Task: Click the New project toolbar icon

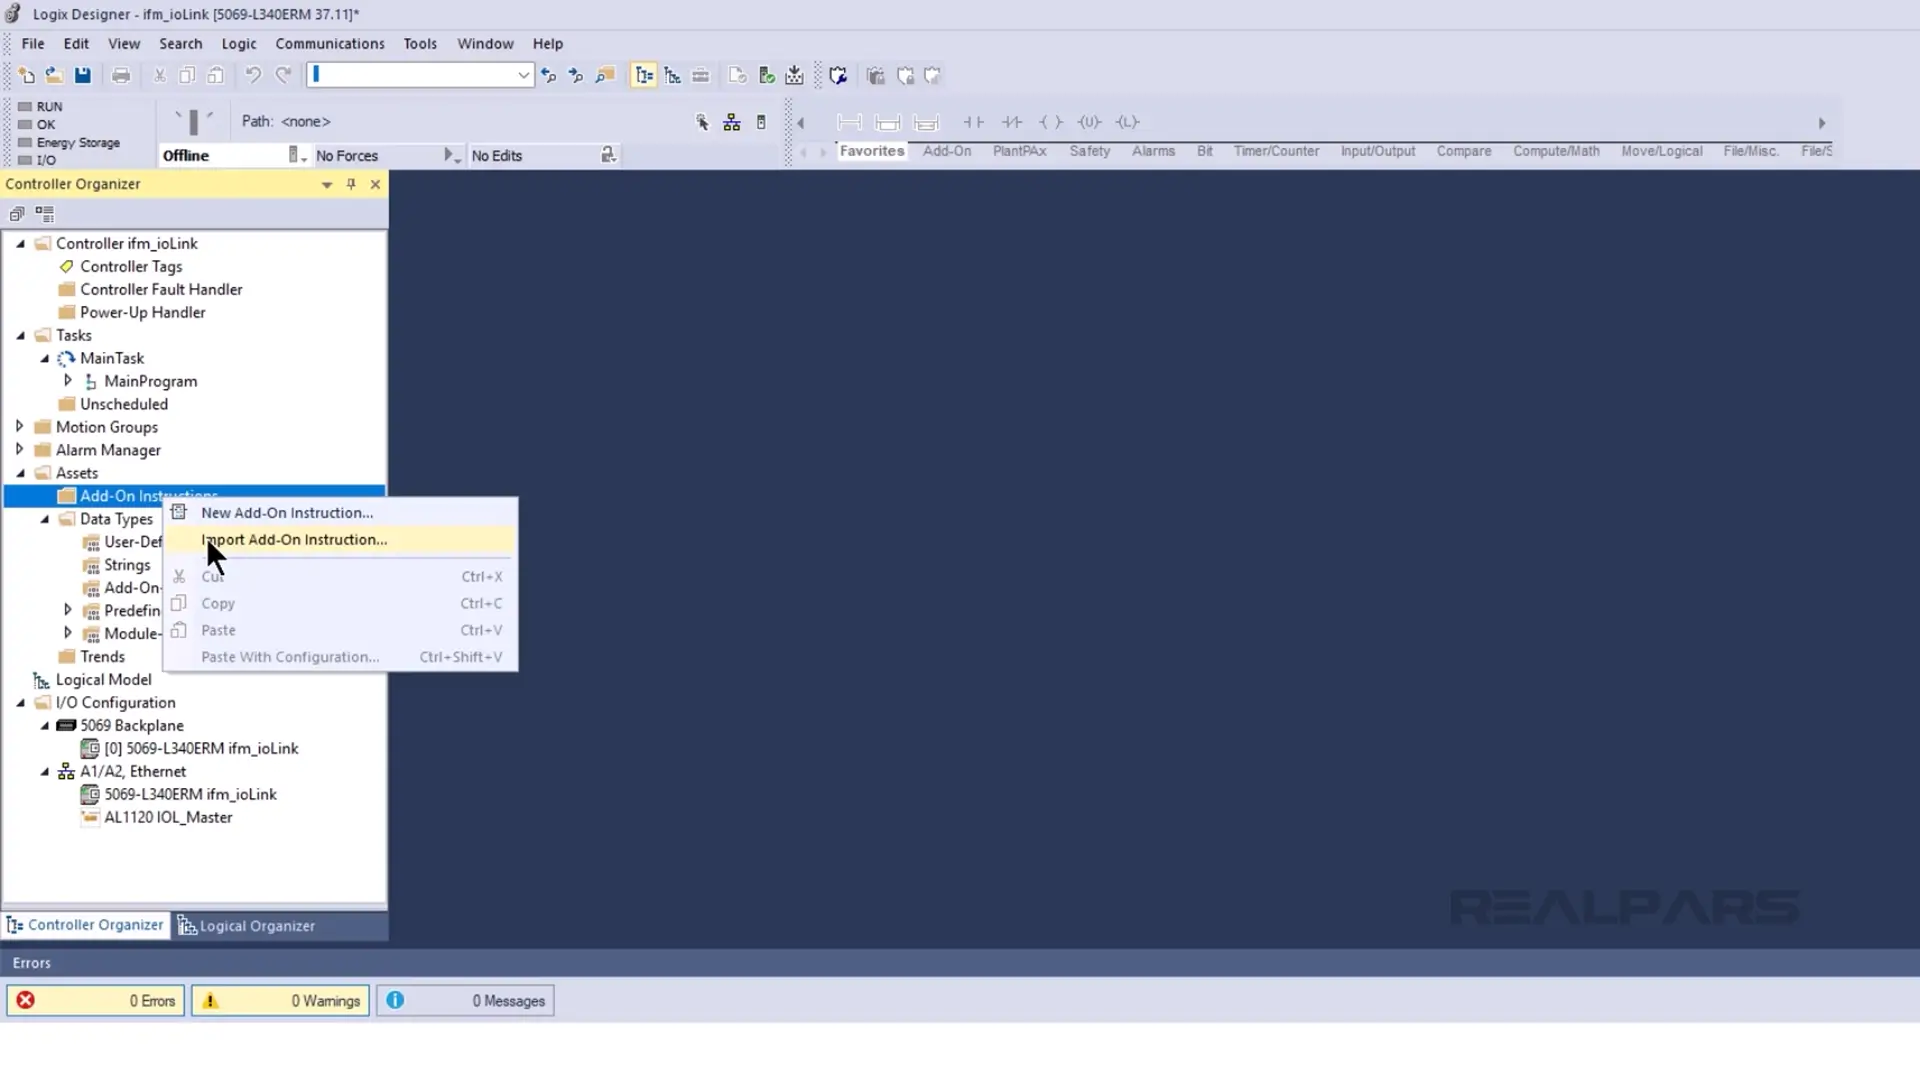Action: (x=26, y=75)
